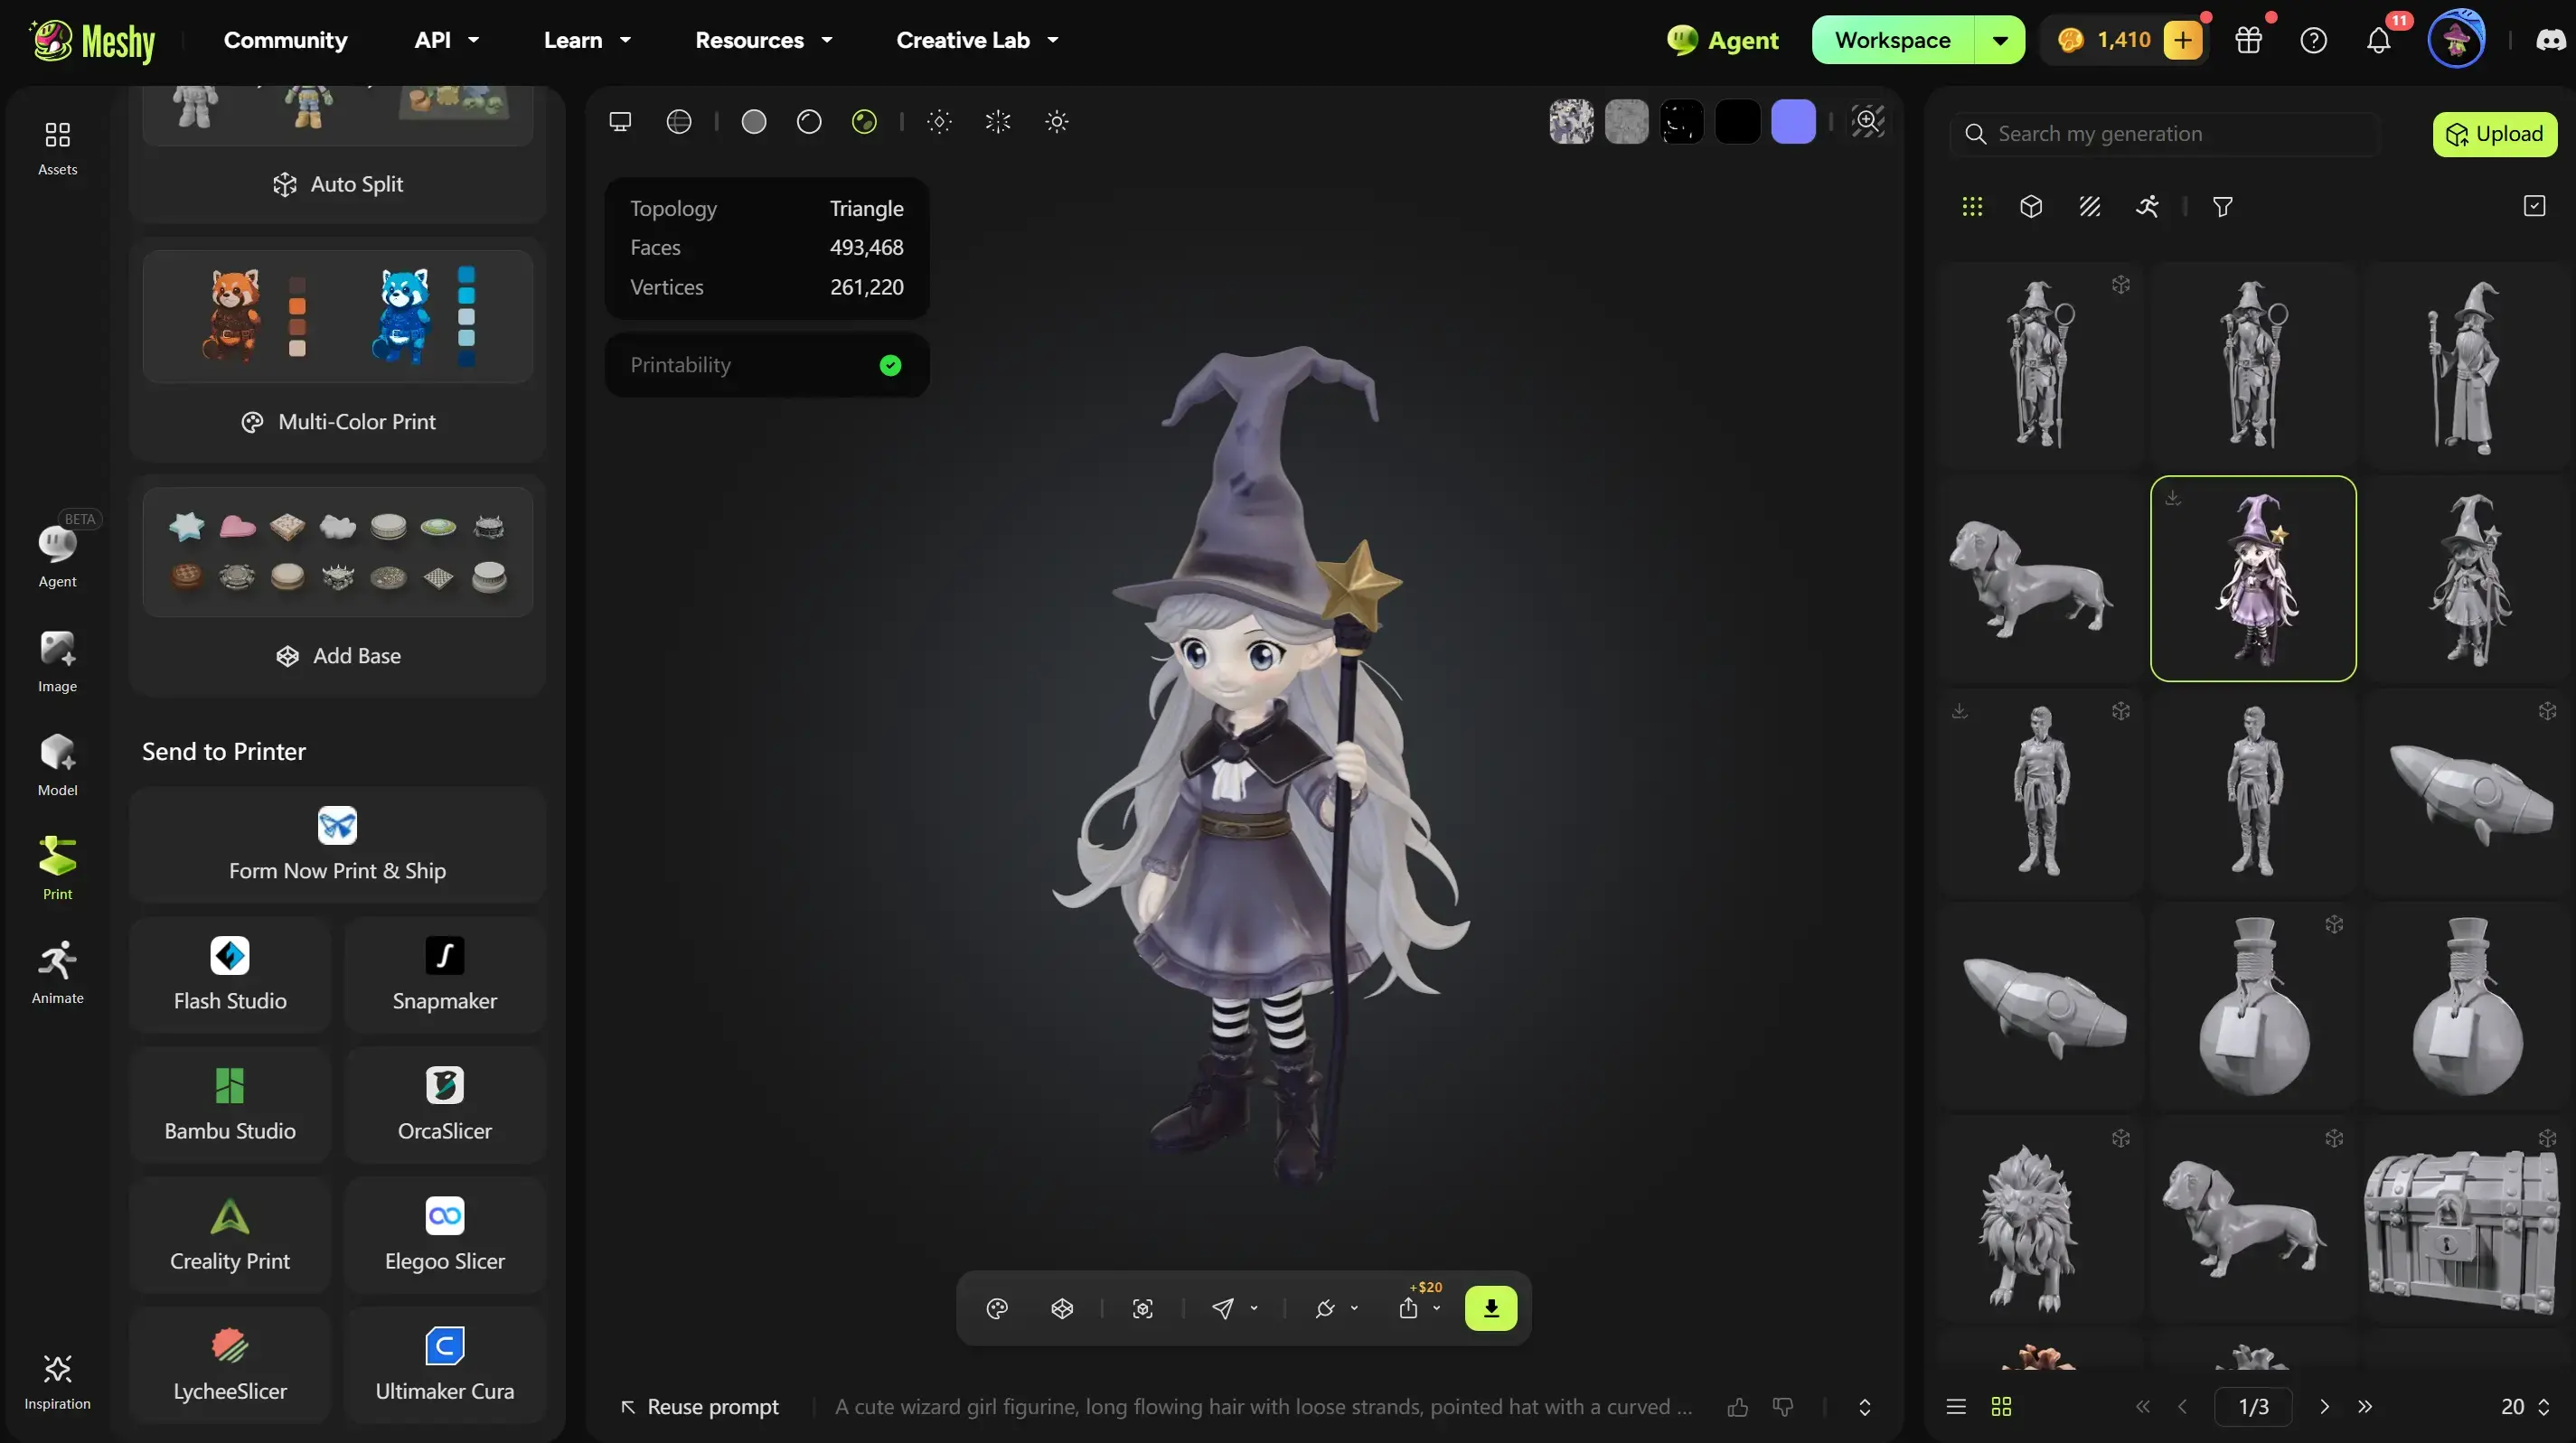
Task: Toggle multi-select checkbox in generations panel
Action: (x=2534, y=207)
